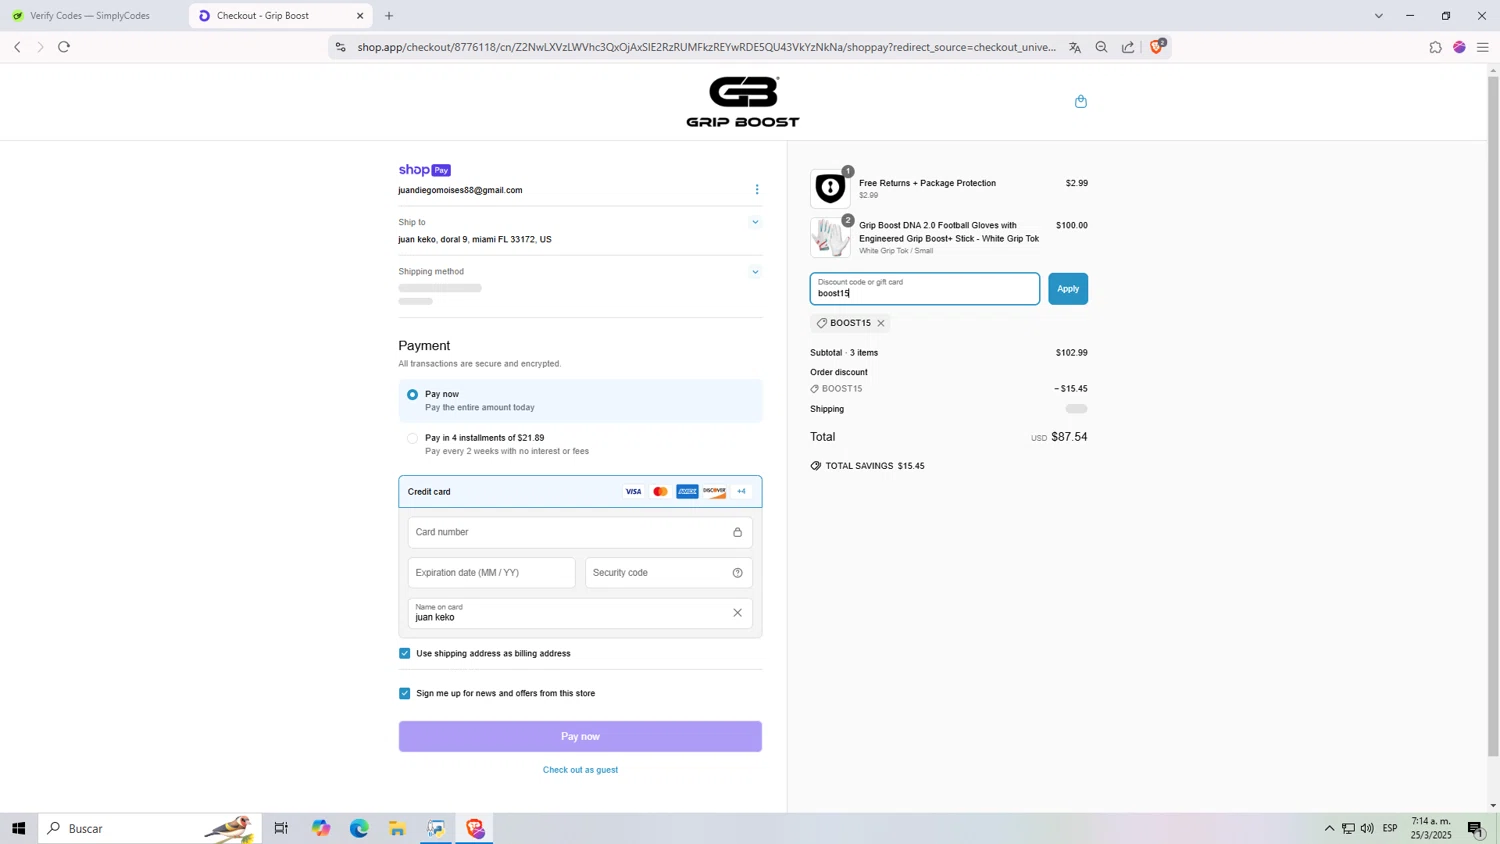Show hidden system tray icons

click(1329, 828)
